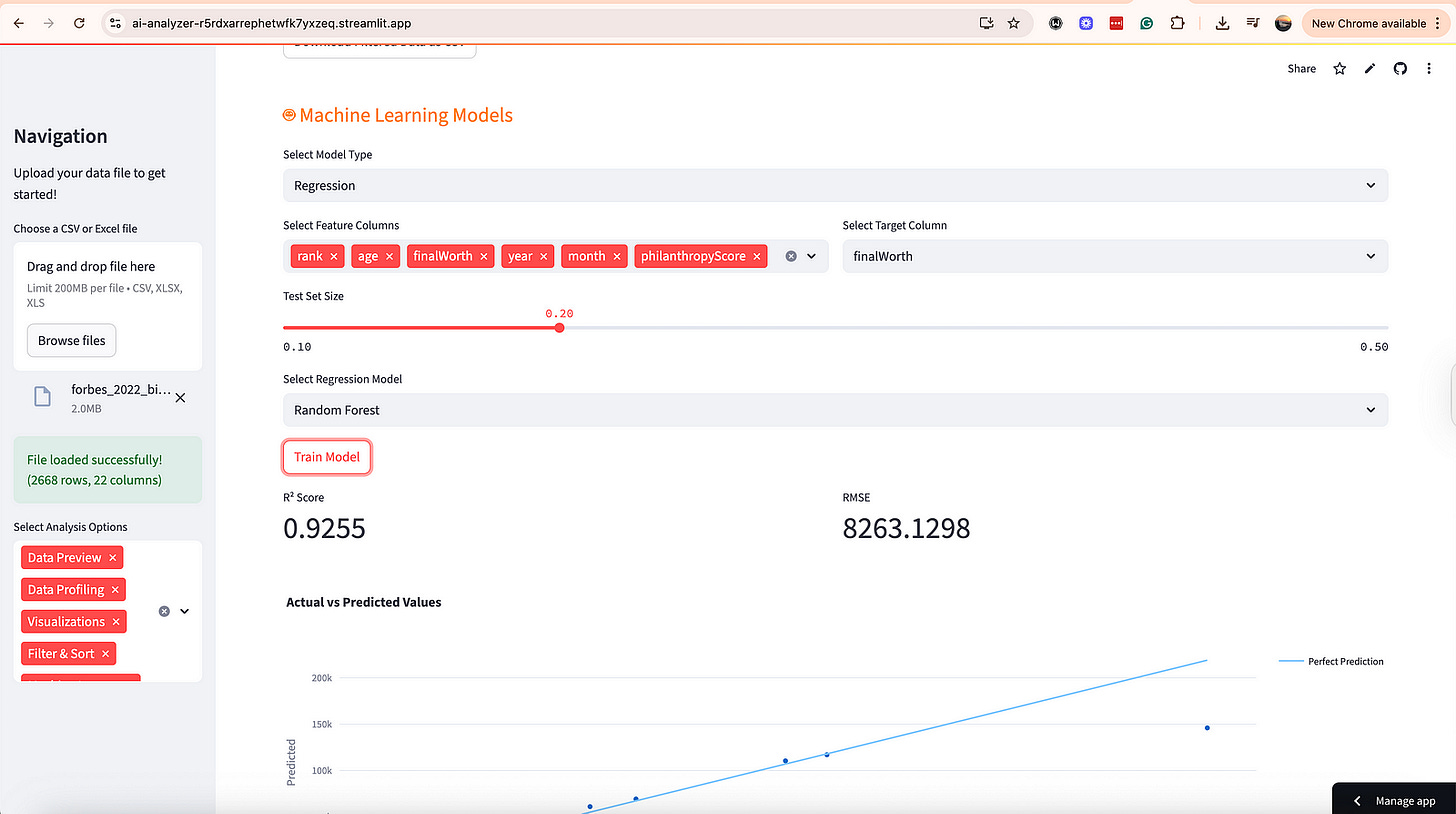Remove the month feature tag
1456x814 pixels.
(x=617, y=257)
